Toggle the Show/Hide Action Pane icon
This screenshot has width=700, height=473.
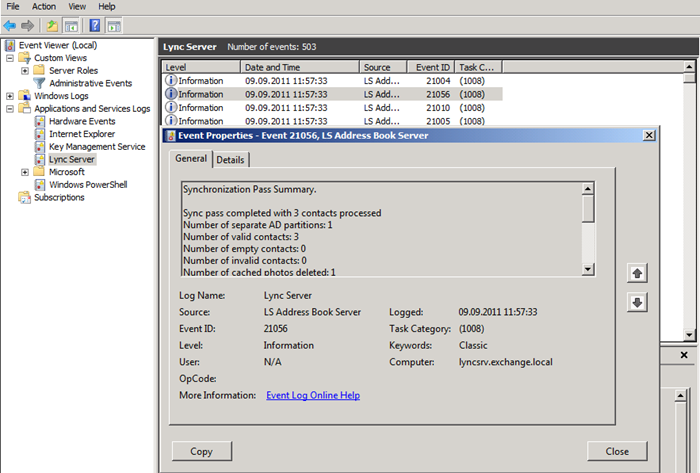coord(114,26)
